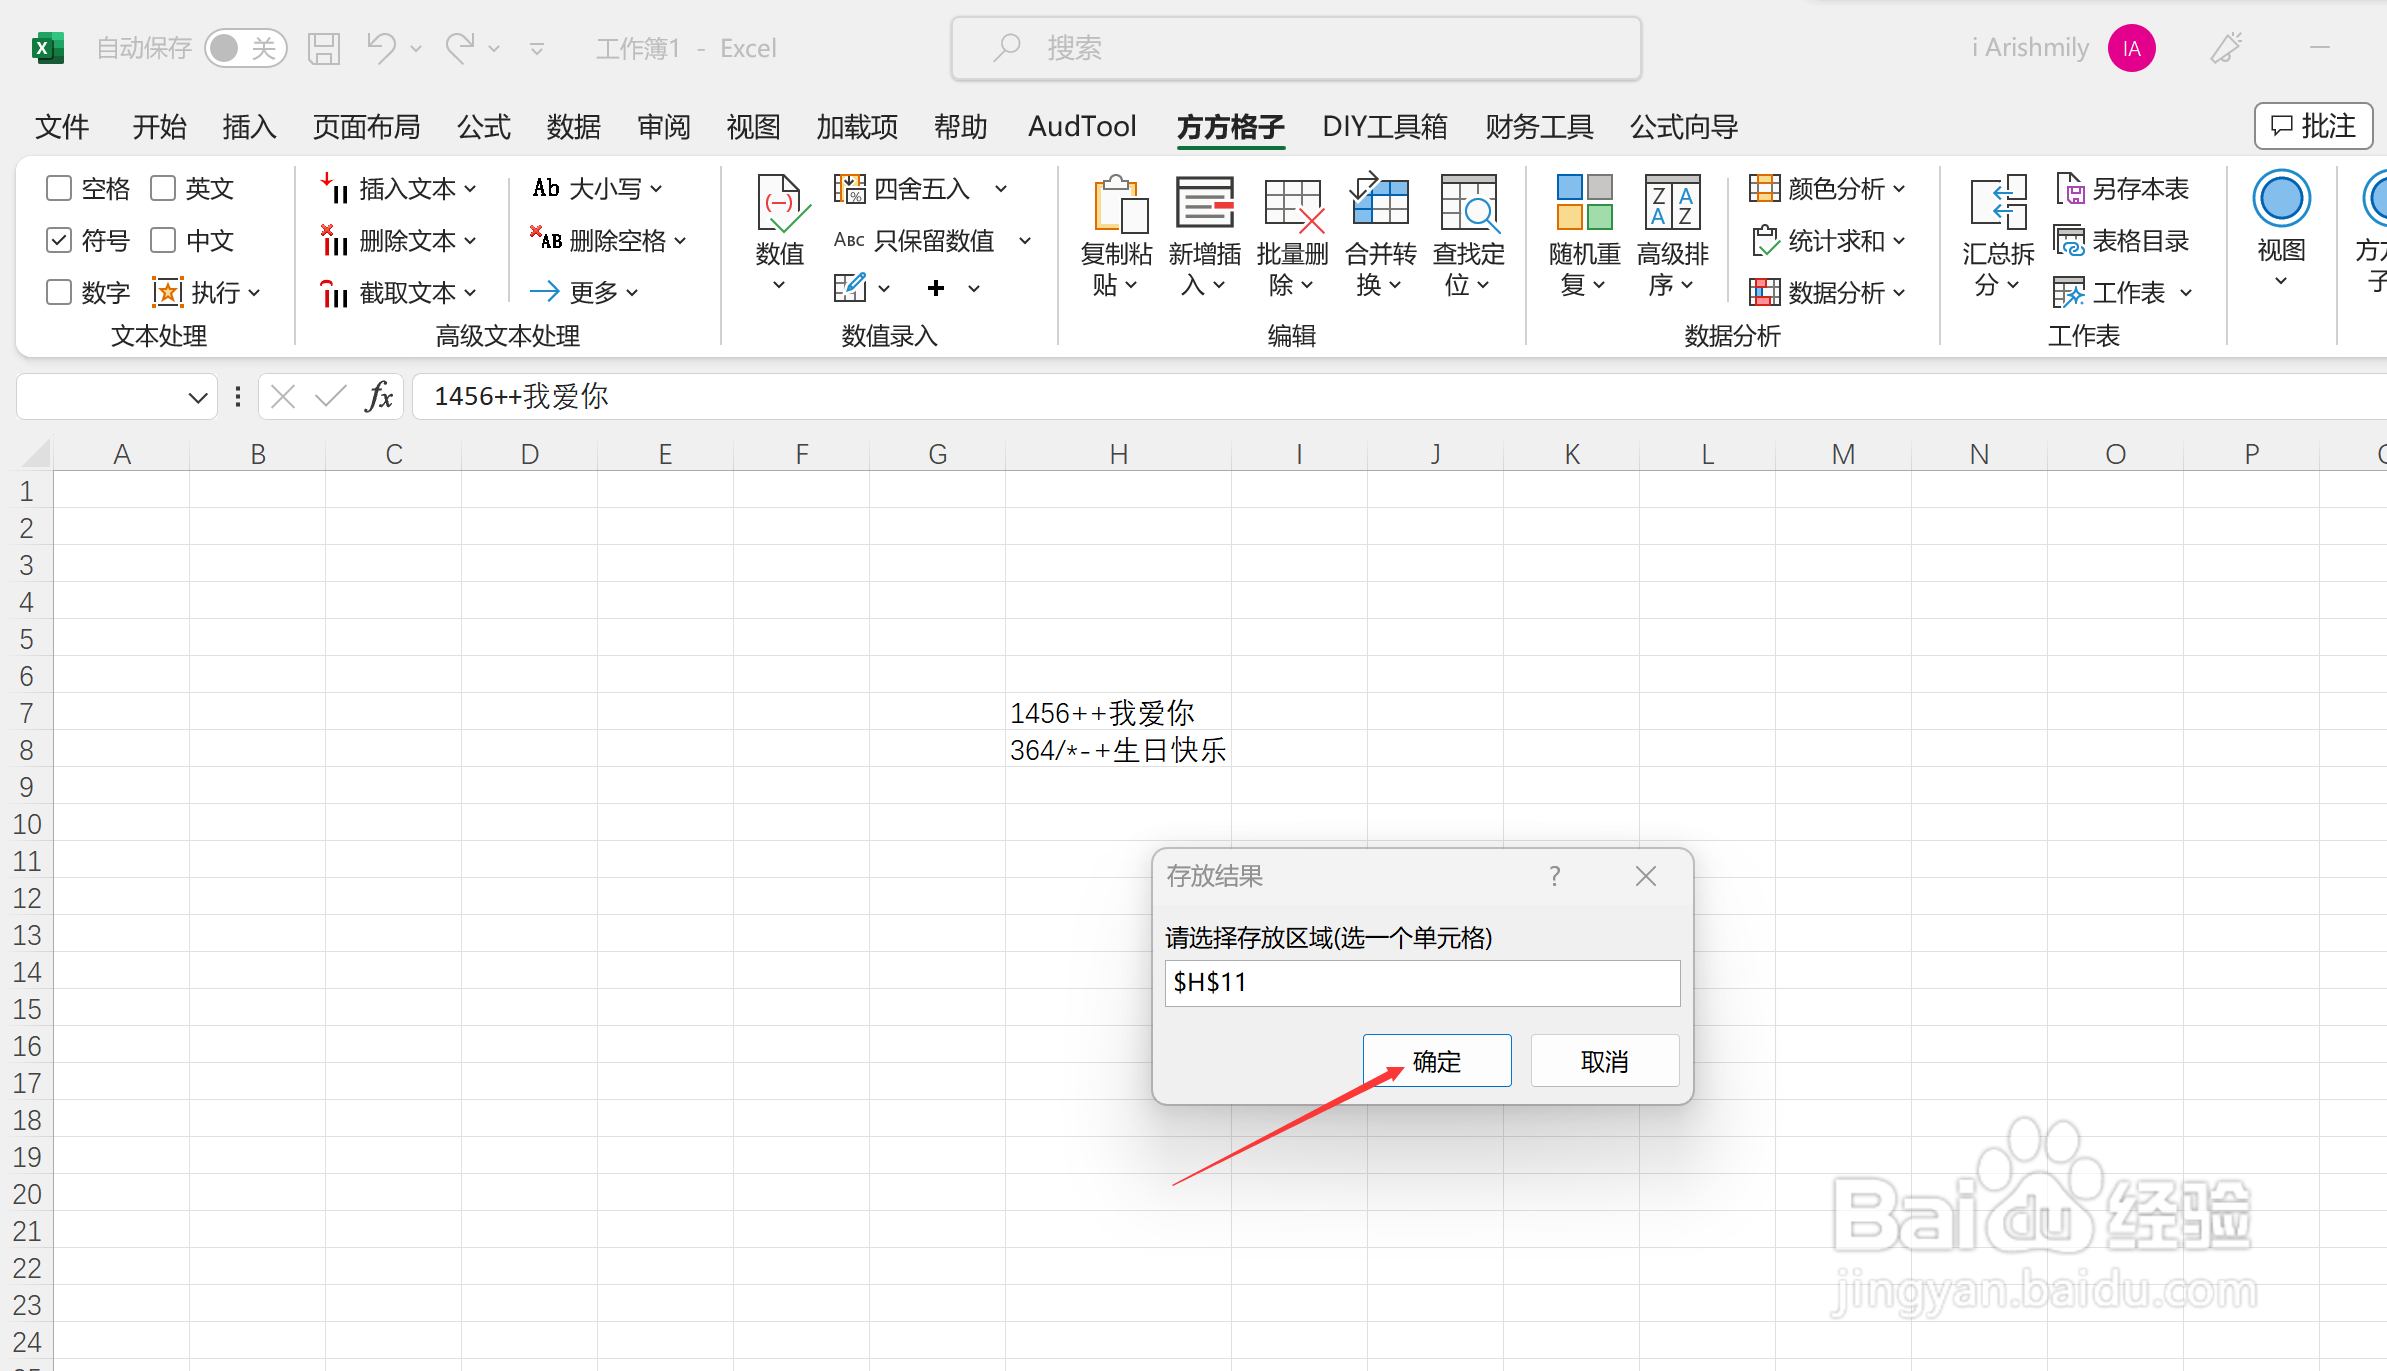Switch to the 财务工具 tab
Viewport: 2387px width, 1371px height.
tap(1539, 127)
